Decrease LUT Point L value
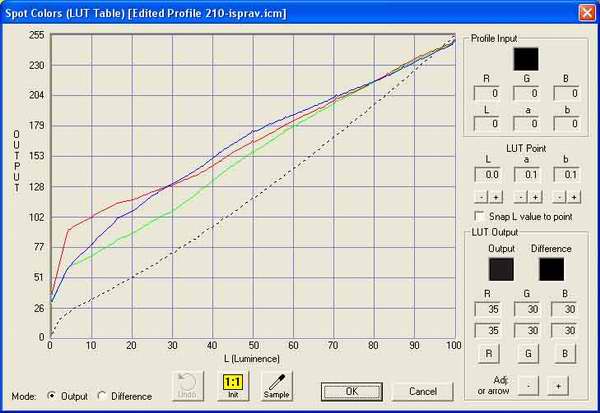Image resolution: width=600 pixels, height=413 pixels. pyautogui.click(x=481, y=197)
